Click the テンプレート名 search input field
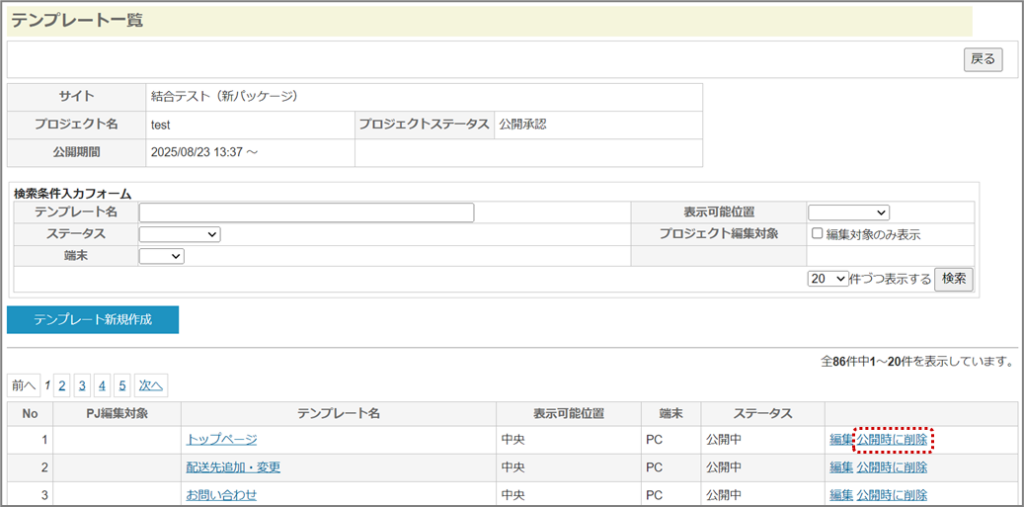The image size is (1024, 507). coord(306,212)
